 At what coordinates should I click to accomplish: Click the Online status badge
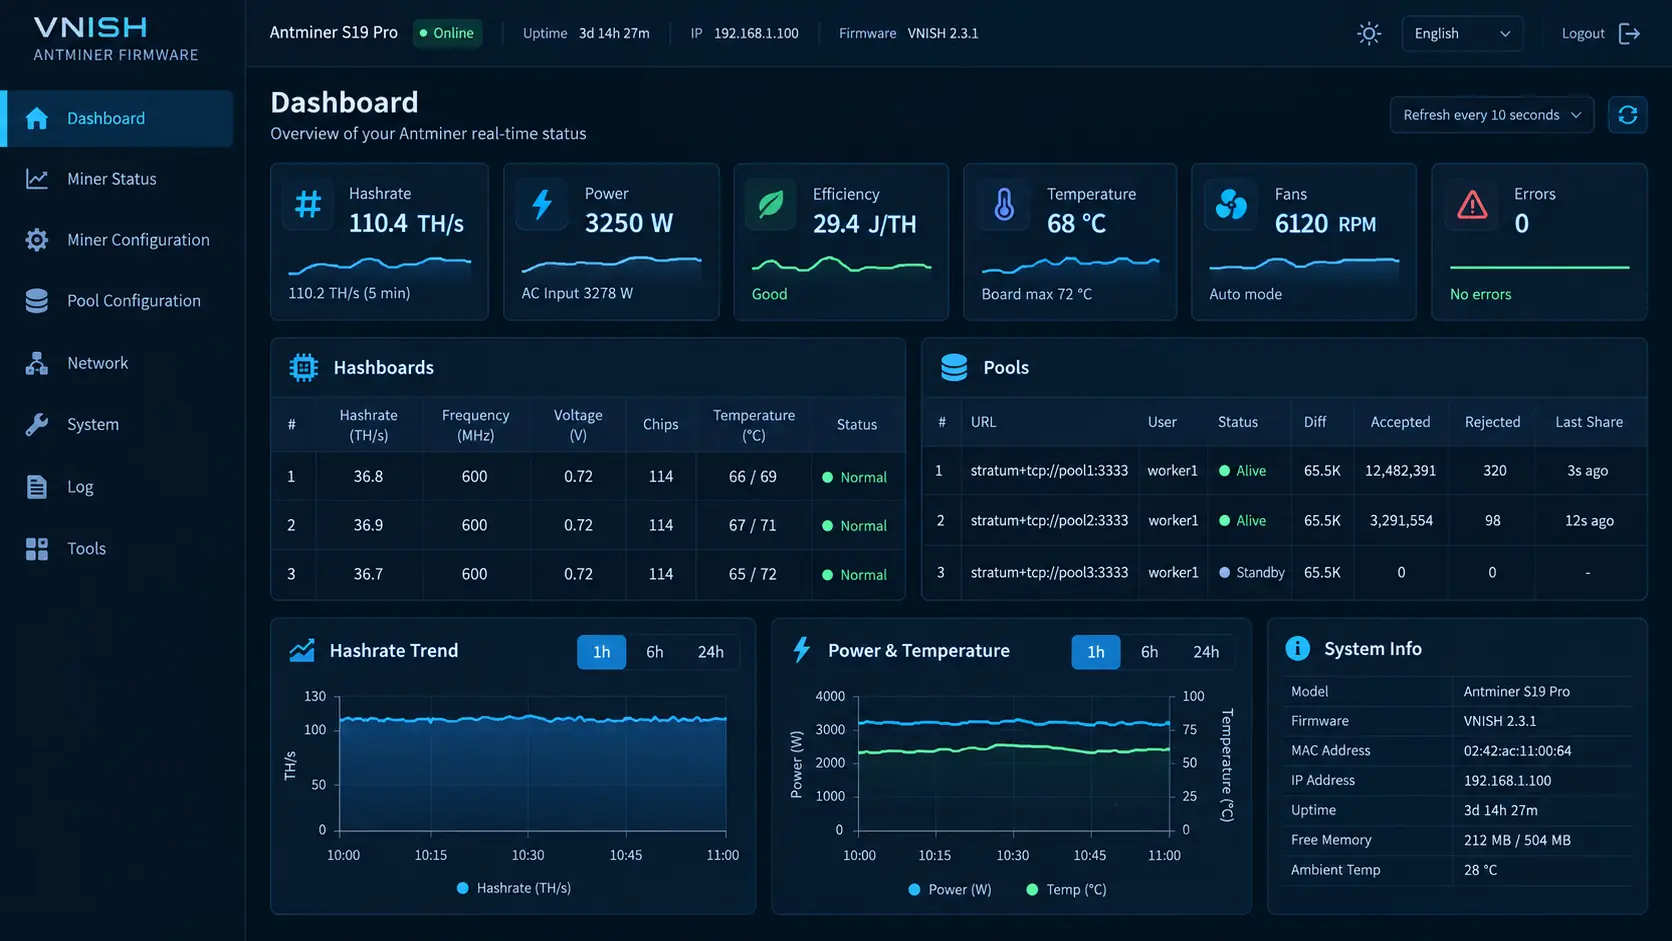[447, 33]
